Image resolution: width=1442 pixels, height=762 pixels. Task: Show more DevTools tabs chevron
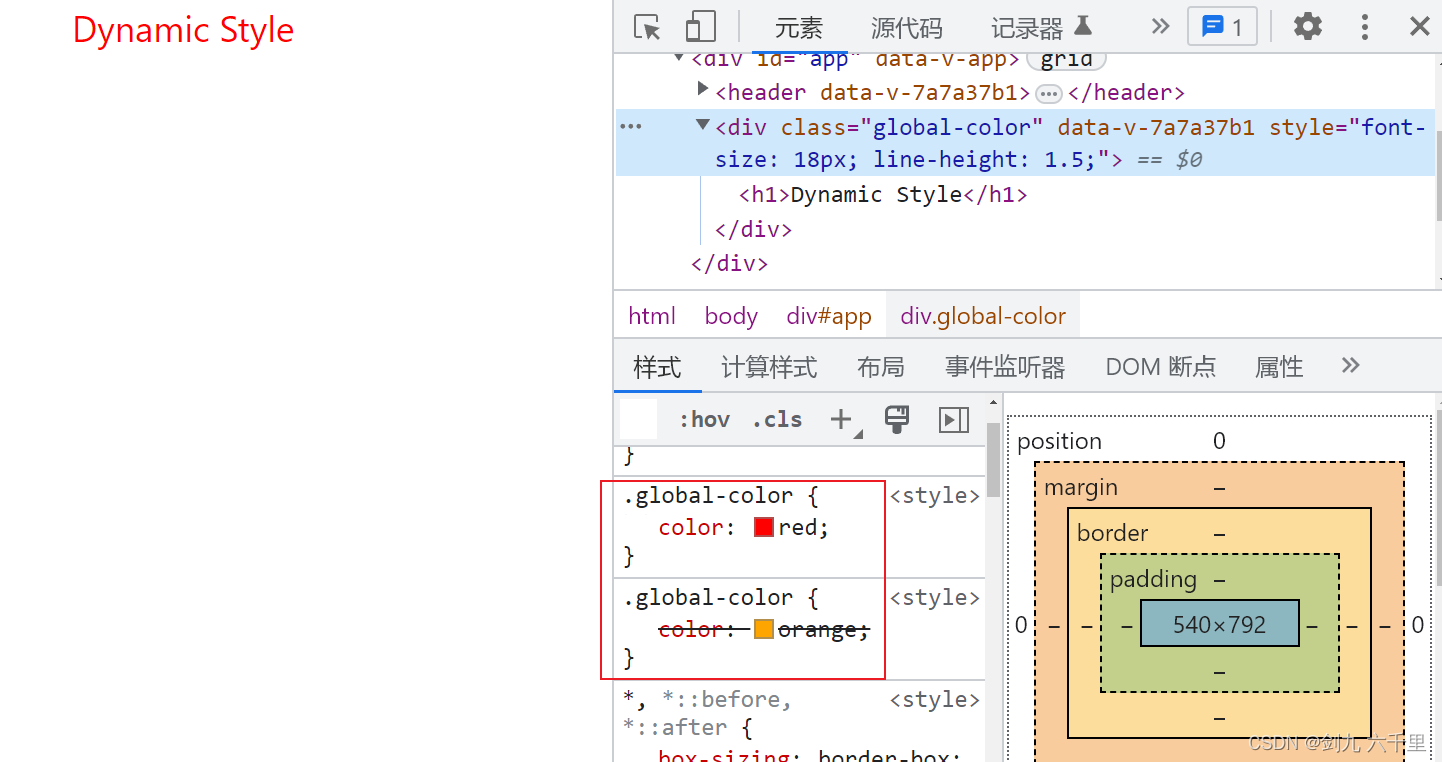[1160, 26]
